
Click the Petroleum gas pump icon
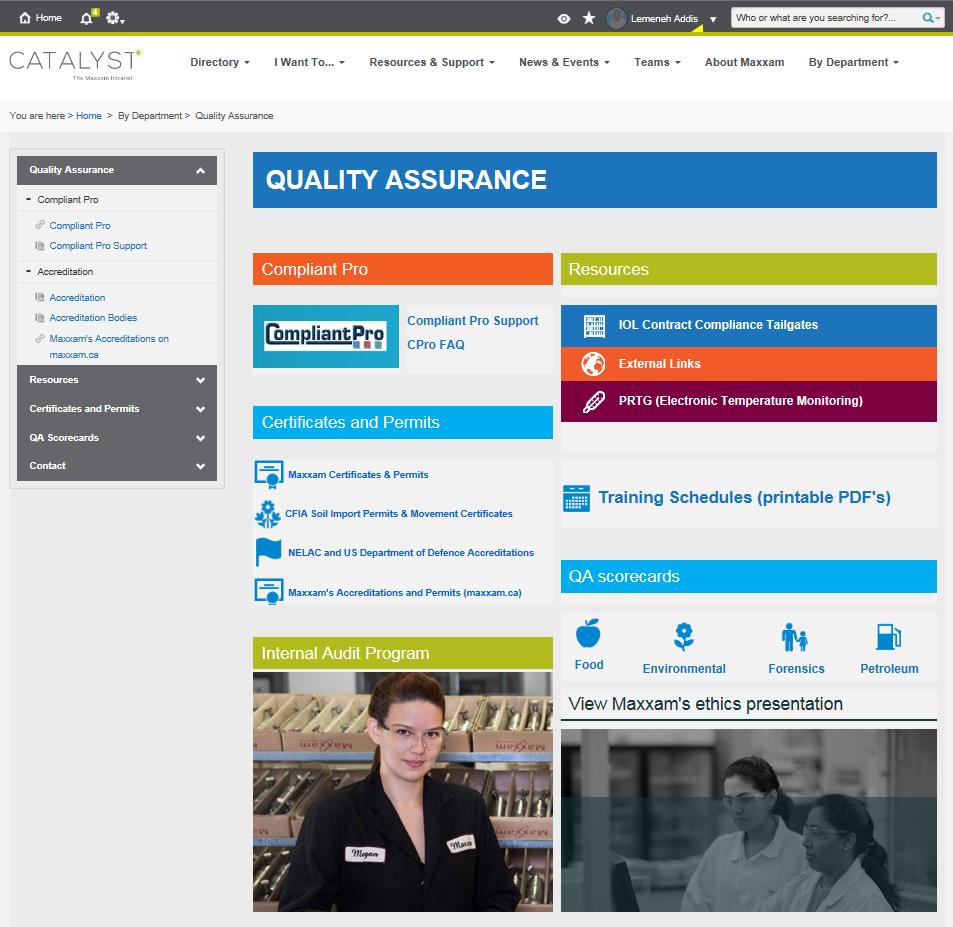[x=889, y=637]
